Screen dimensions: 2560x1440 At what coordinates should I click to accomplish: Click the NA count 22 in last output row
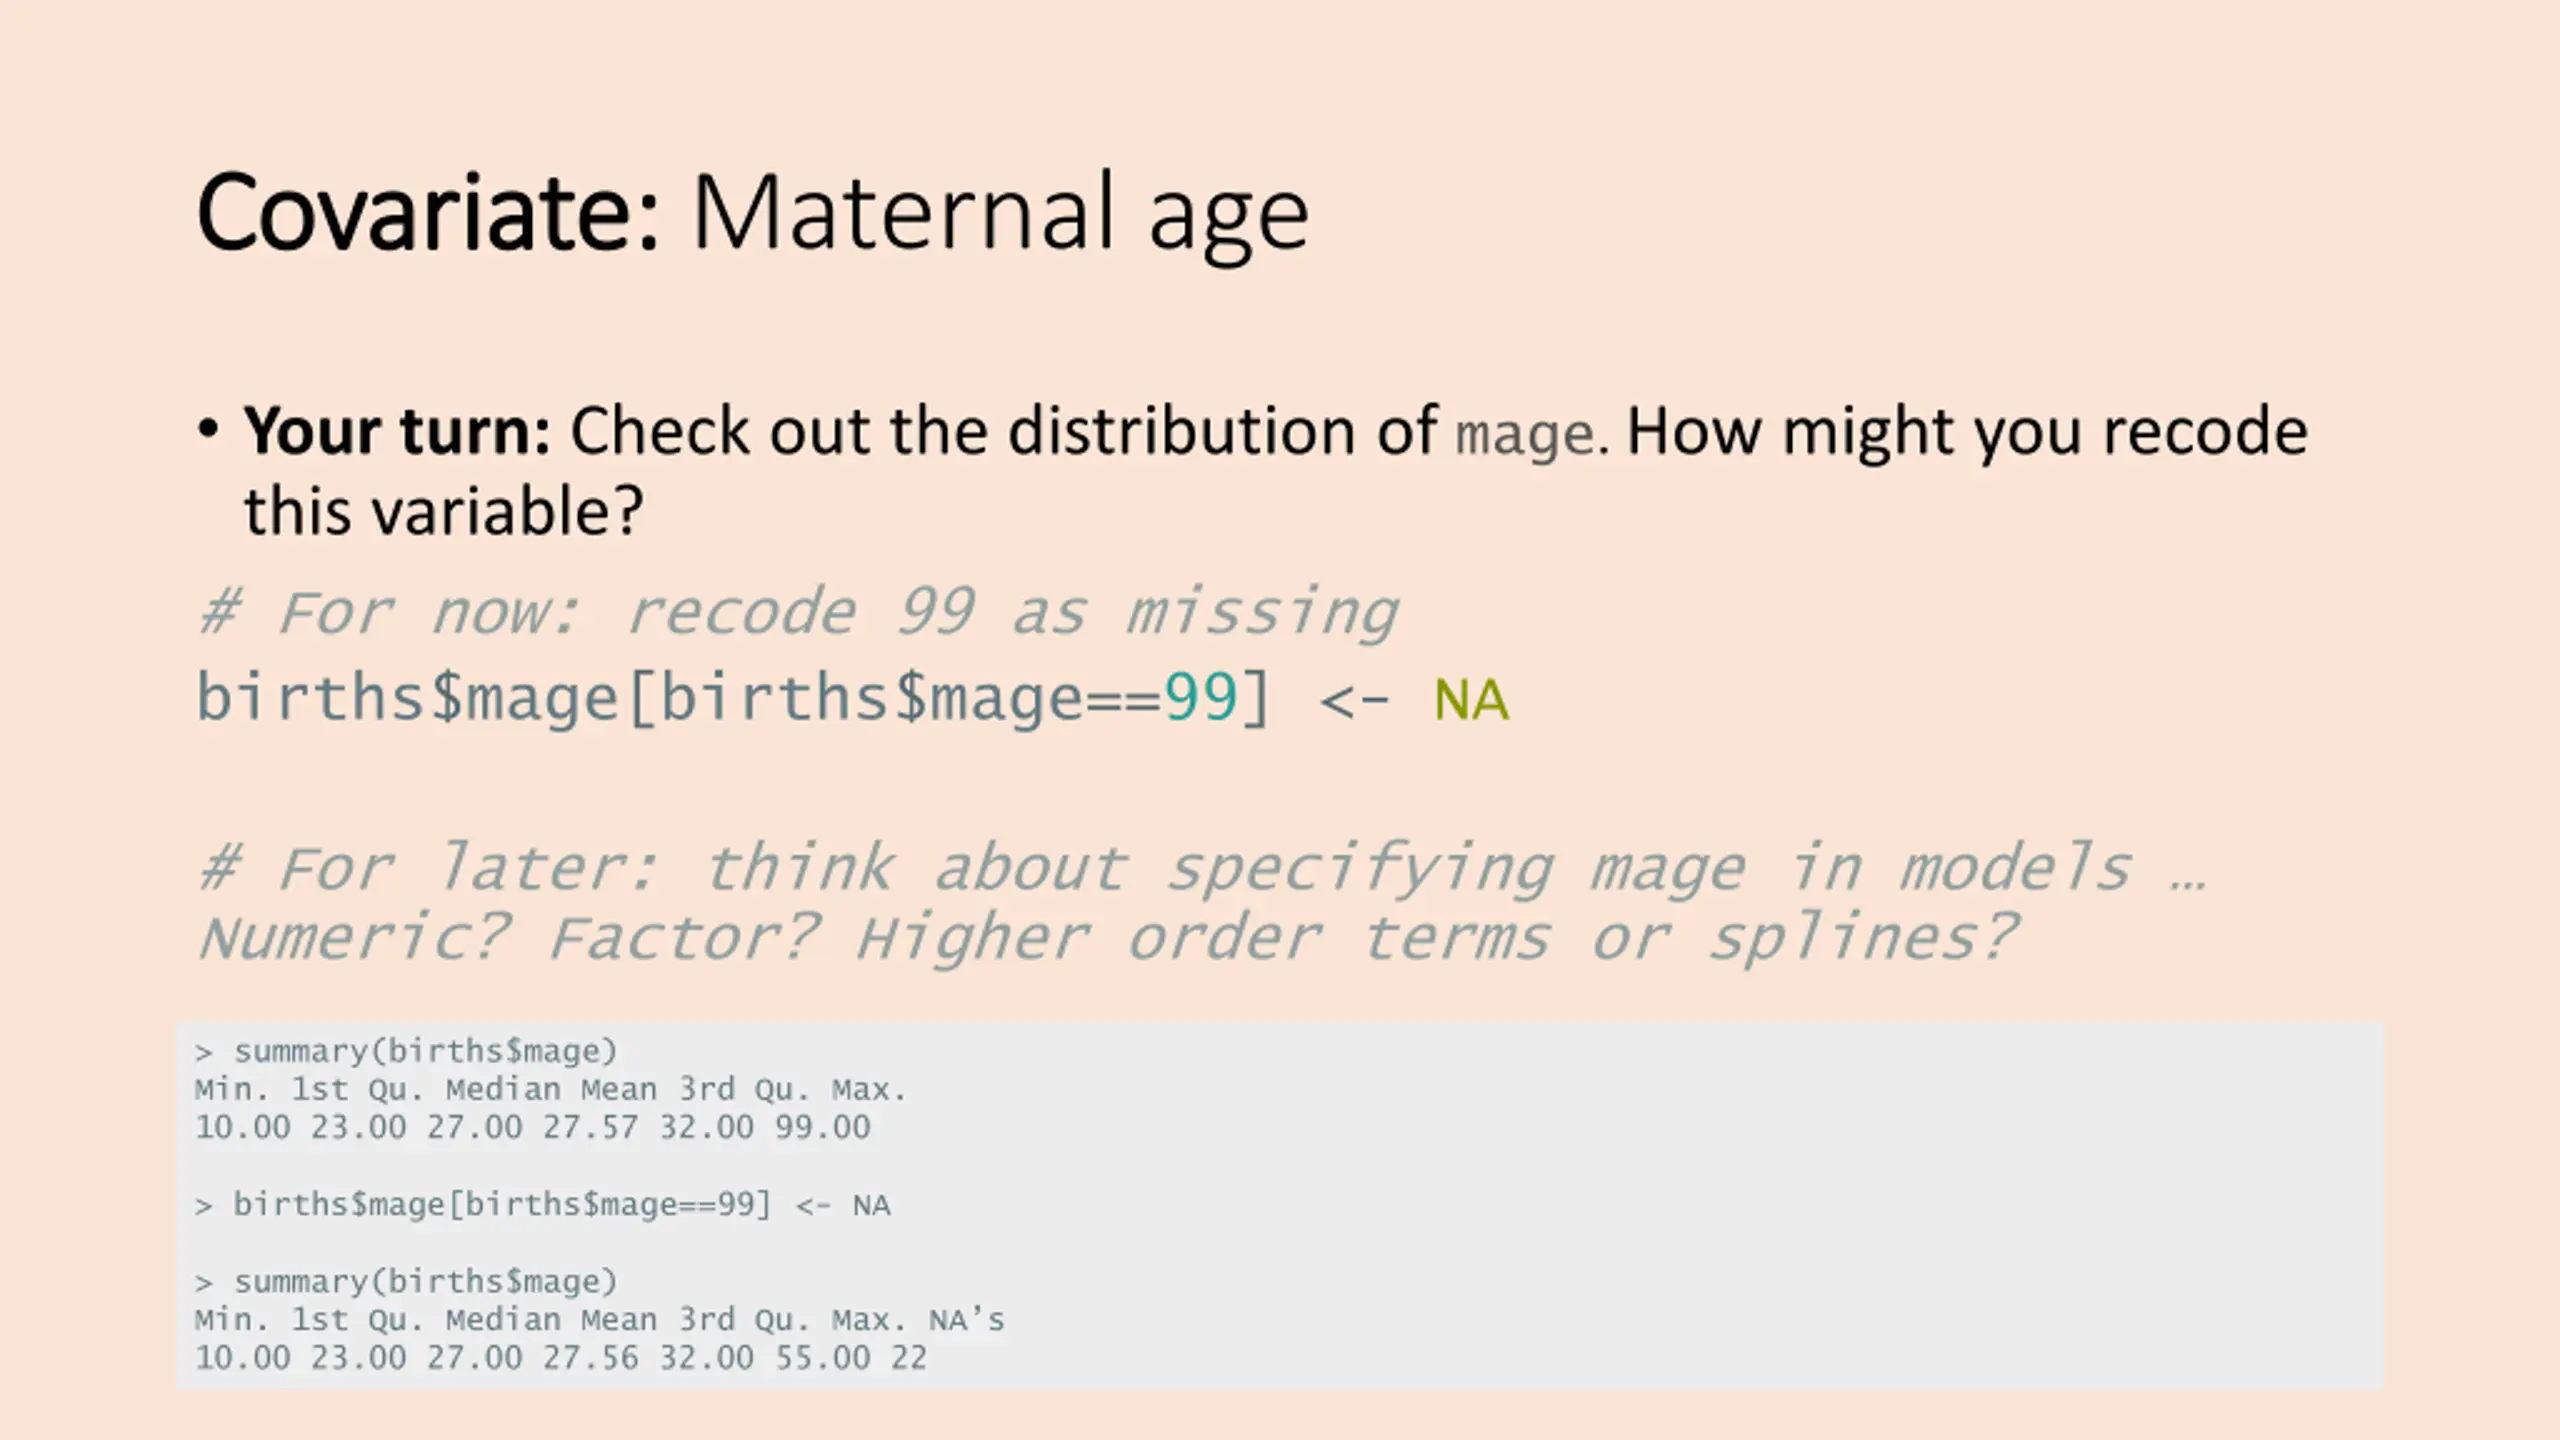[x=909, y=1358]
